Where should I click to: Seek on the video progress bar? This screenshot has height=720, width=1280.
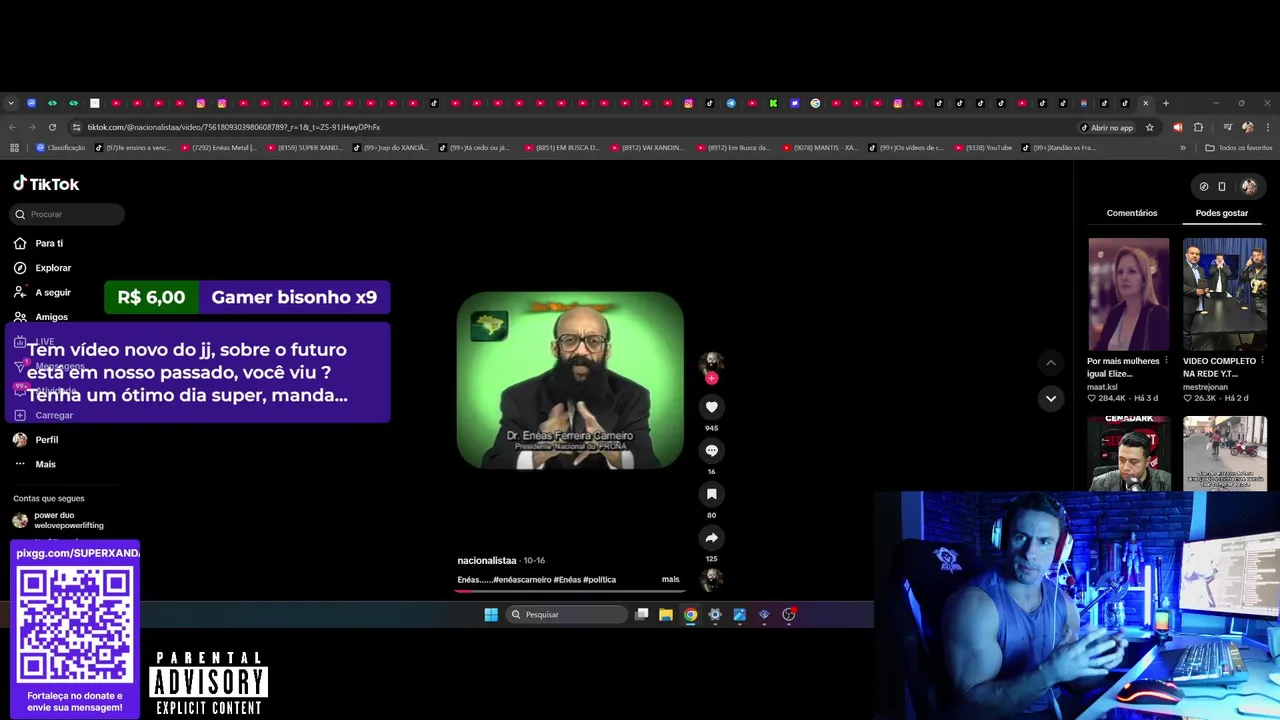tap(570, 590)
